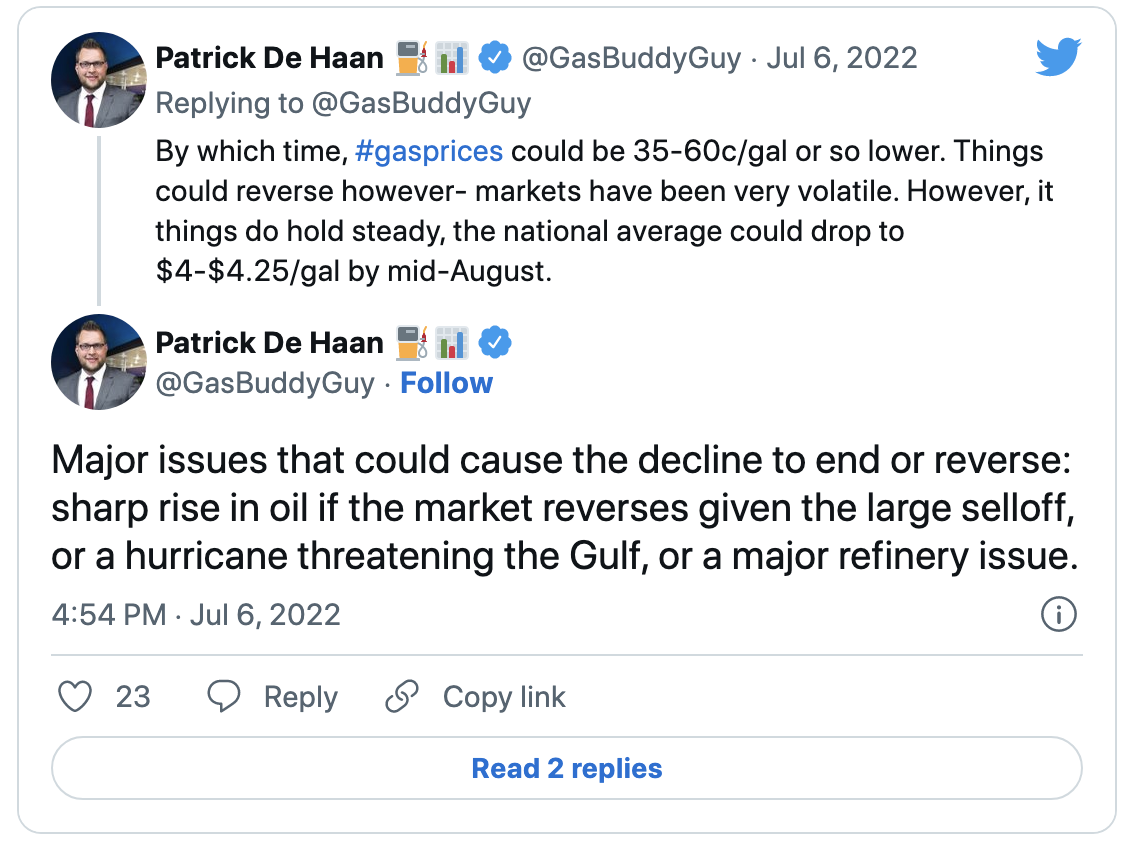Click the Copy link text
This screenshot has width=1146, height=856.
(504, 697)
